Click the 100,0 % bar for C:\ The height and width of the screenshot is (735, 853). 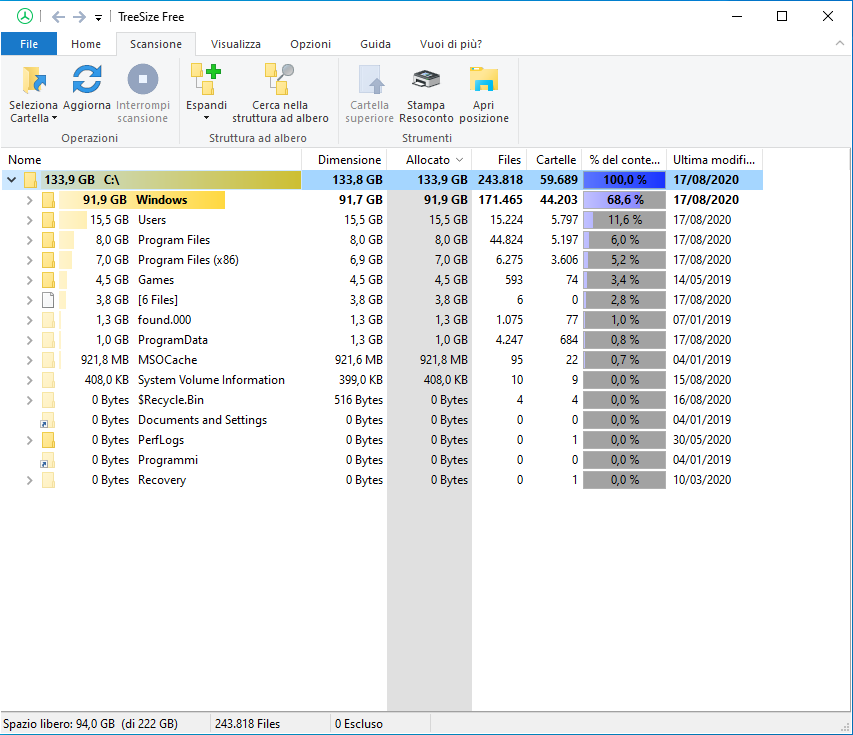pos(625,180)
